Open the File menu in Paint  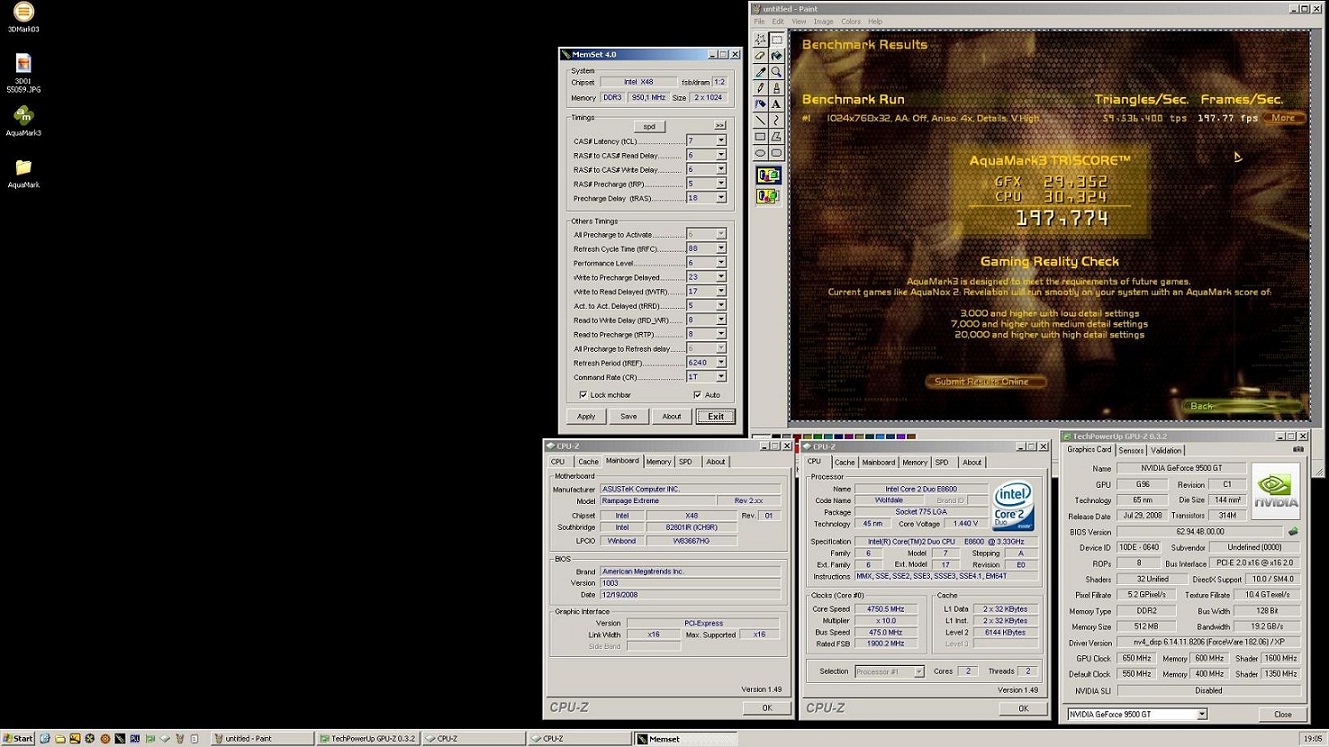tap(759, 21)
